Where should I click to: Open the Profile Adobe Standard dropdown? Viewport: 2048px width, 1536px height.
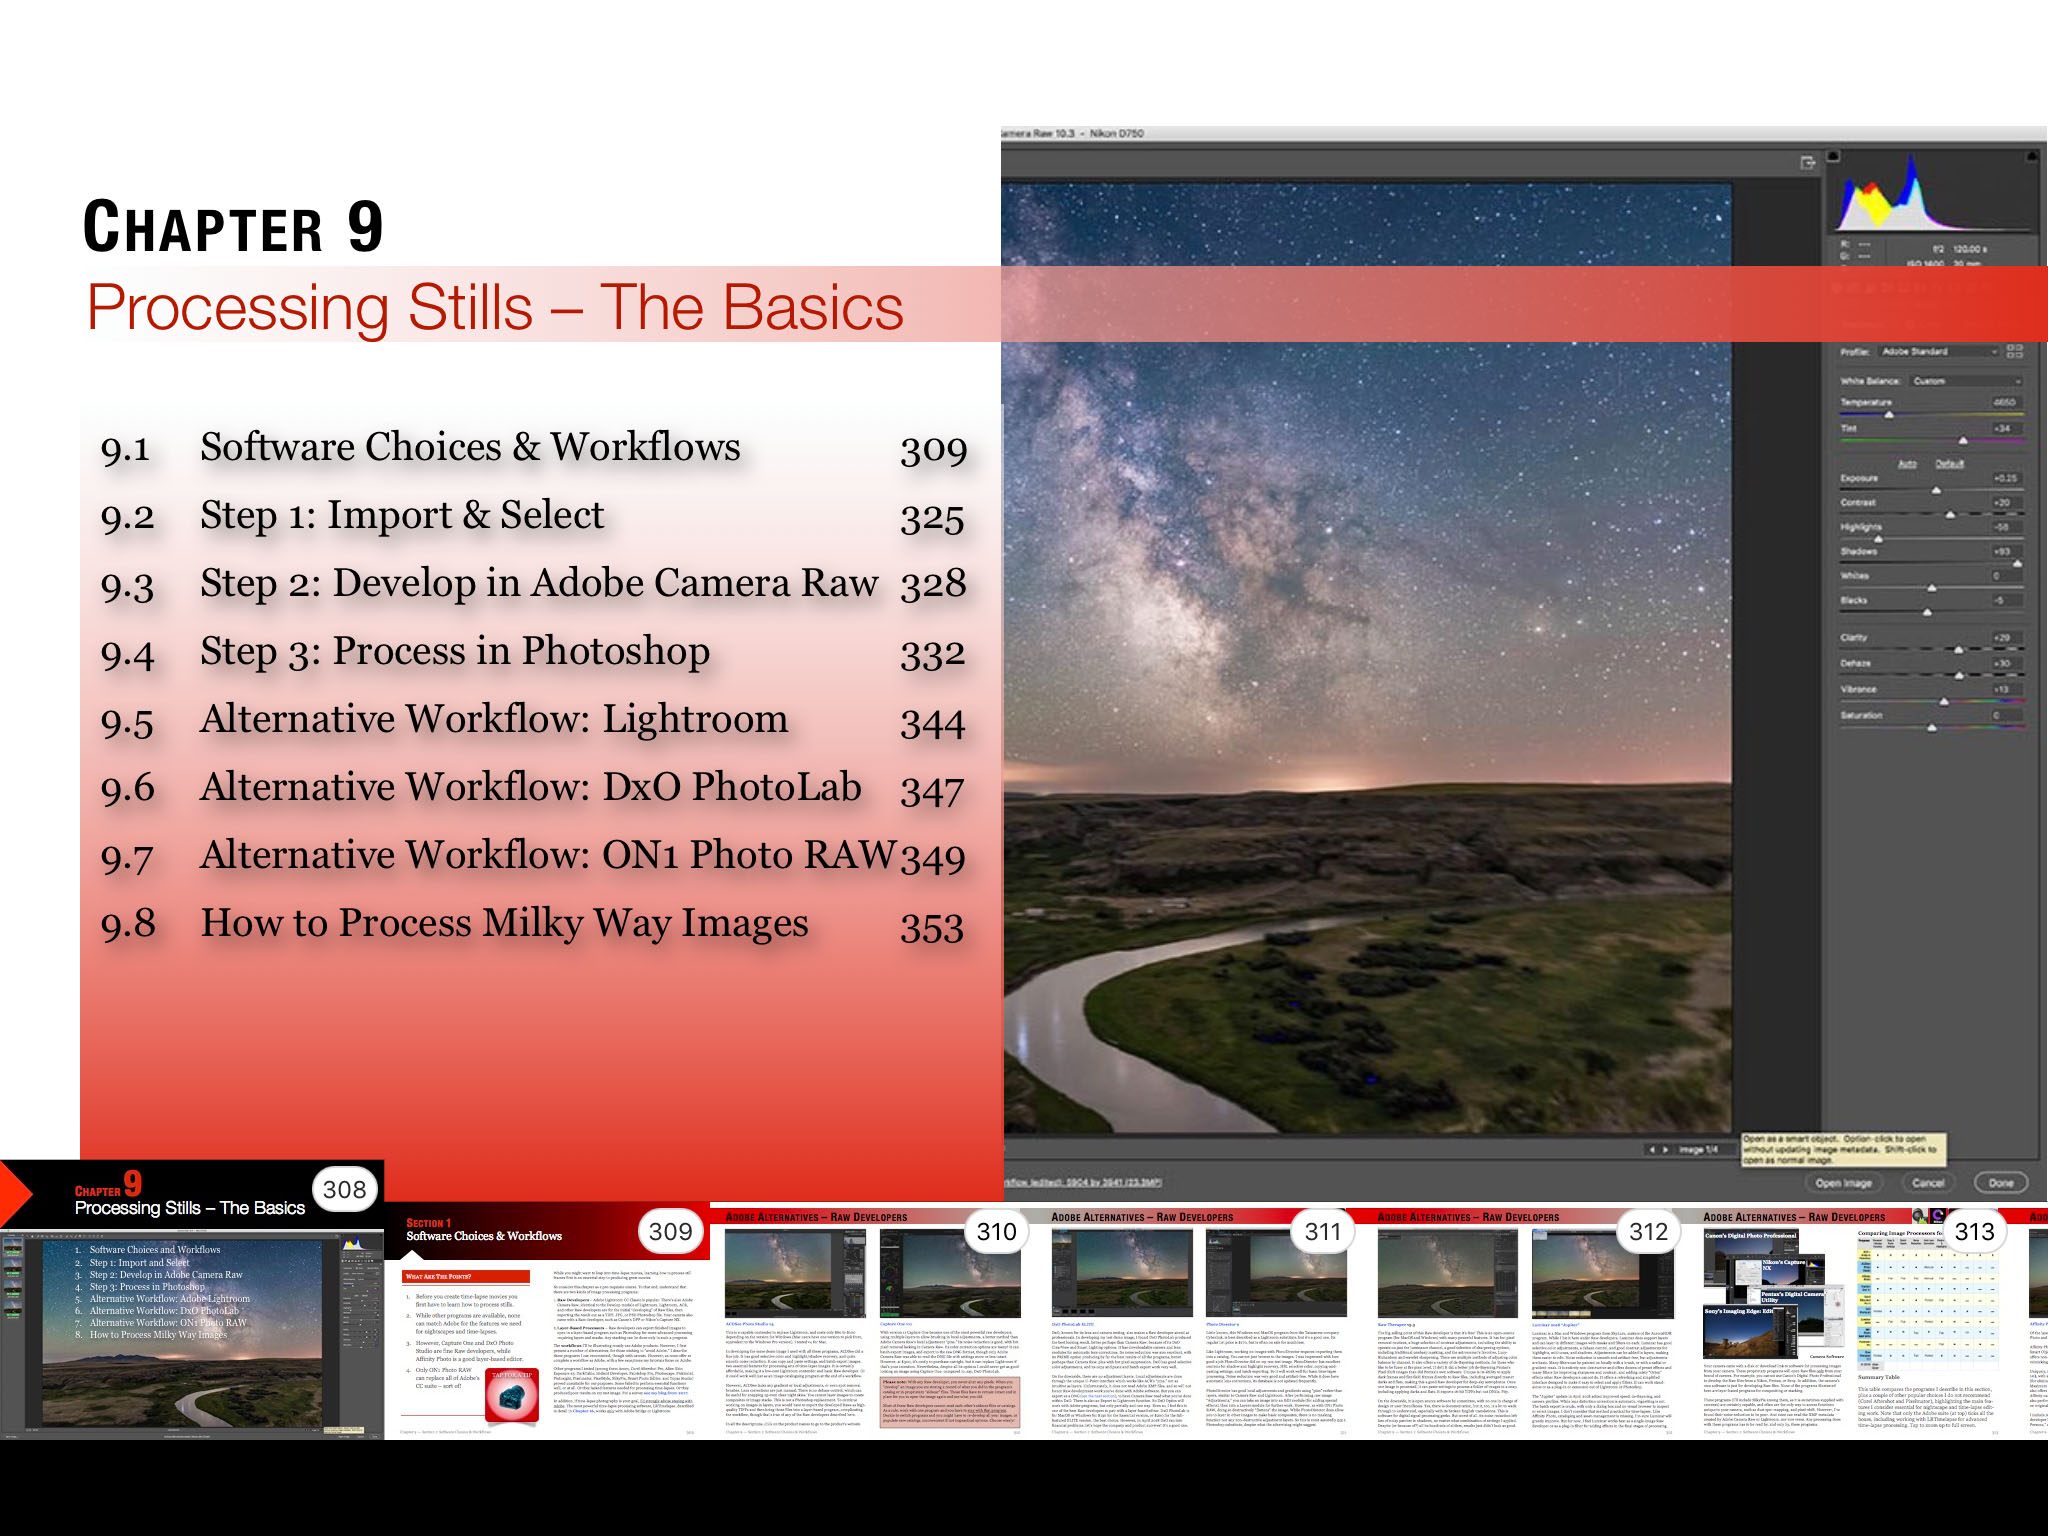click(1938, 352)
